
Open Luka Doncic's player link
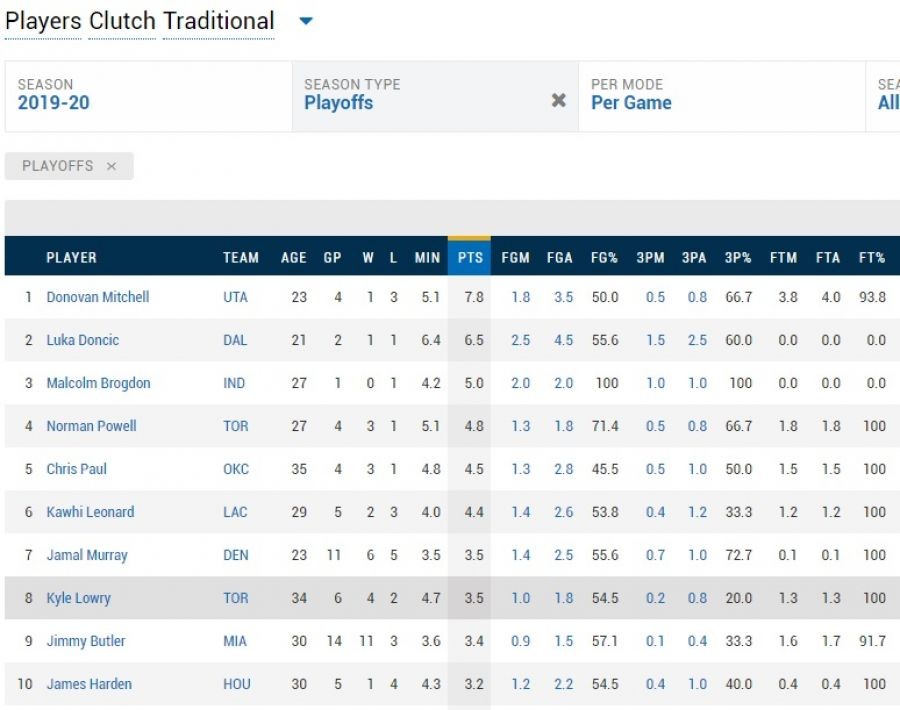point(82,340)
